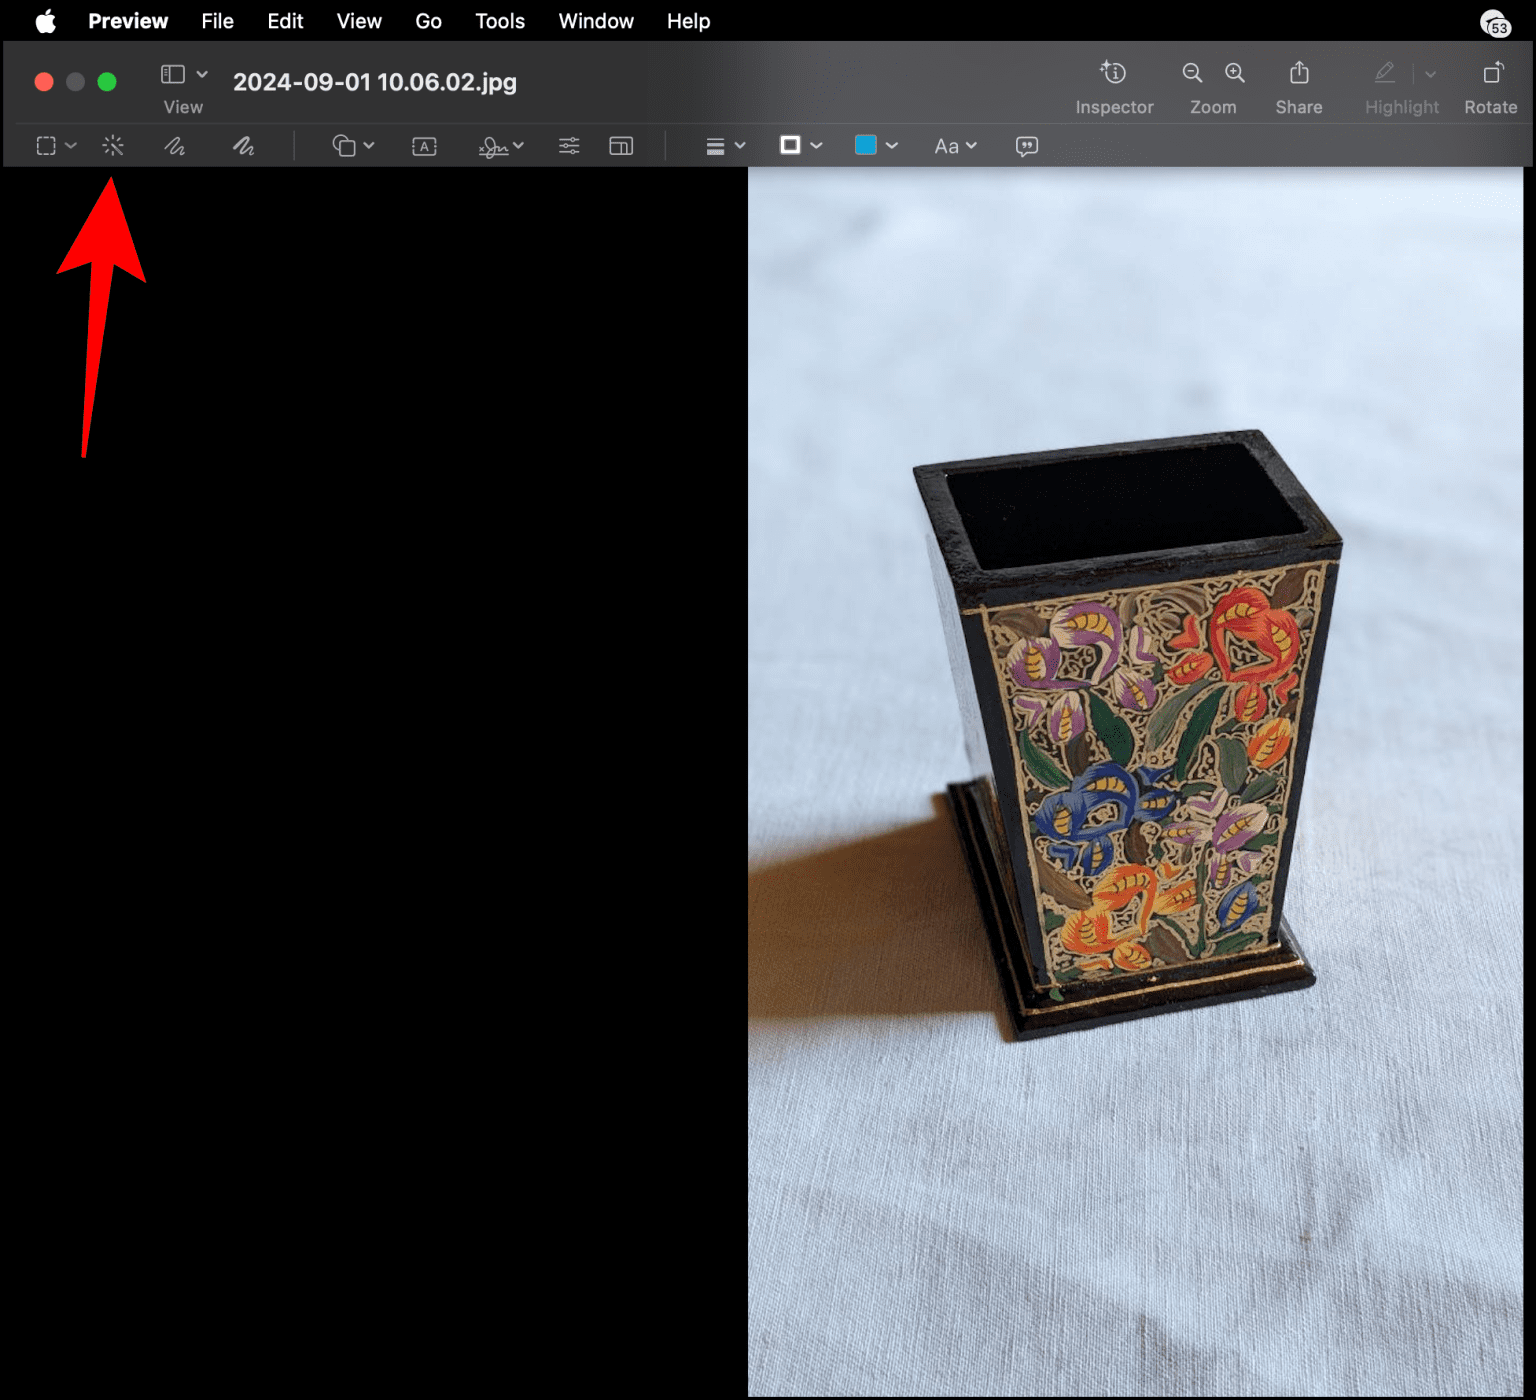
Task: Select the Draw tool
Action: tap(243, 146)
